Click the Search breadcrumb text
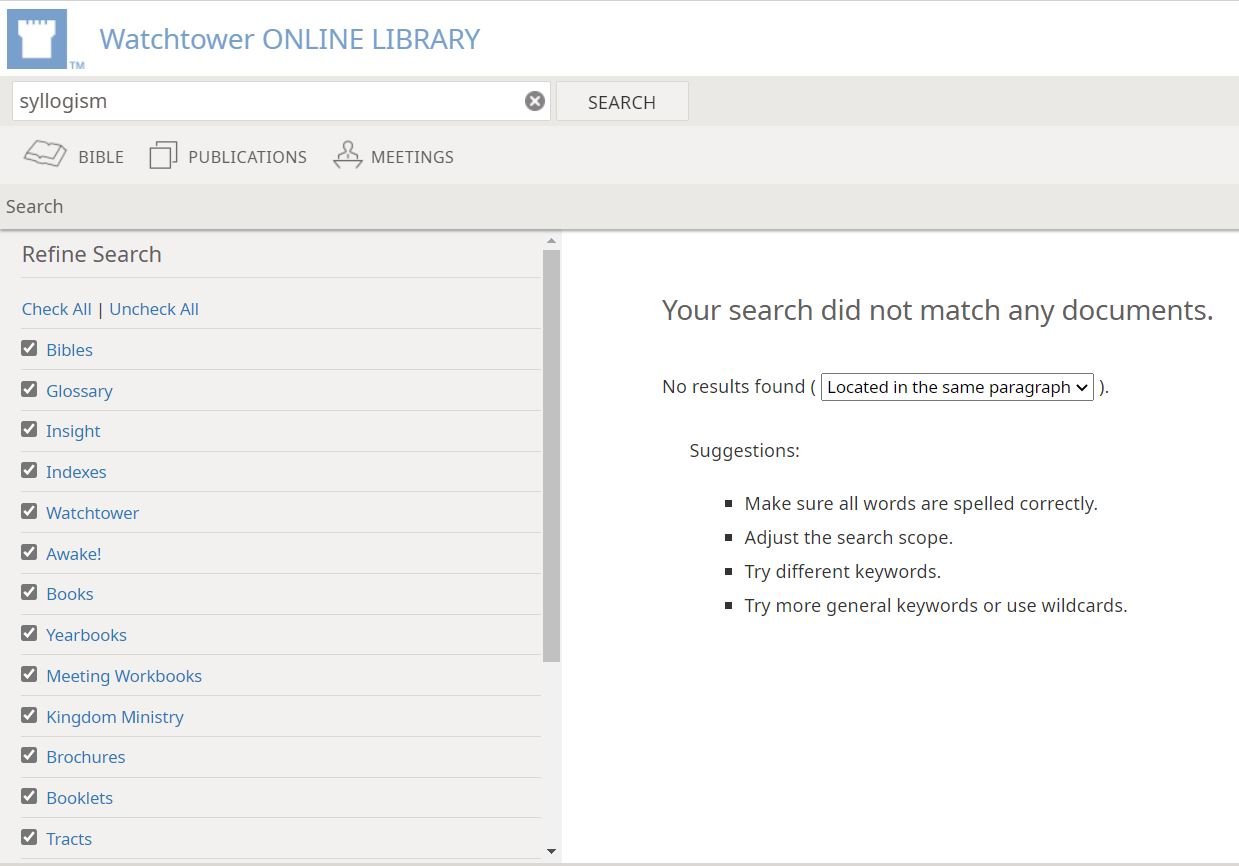1239x866 pixels. coord(35,207)
